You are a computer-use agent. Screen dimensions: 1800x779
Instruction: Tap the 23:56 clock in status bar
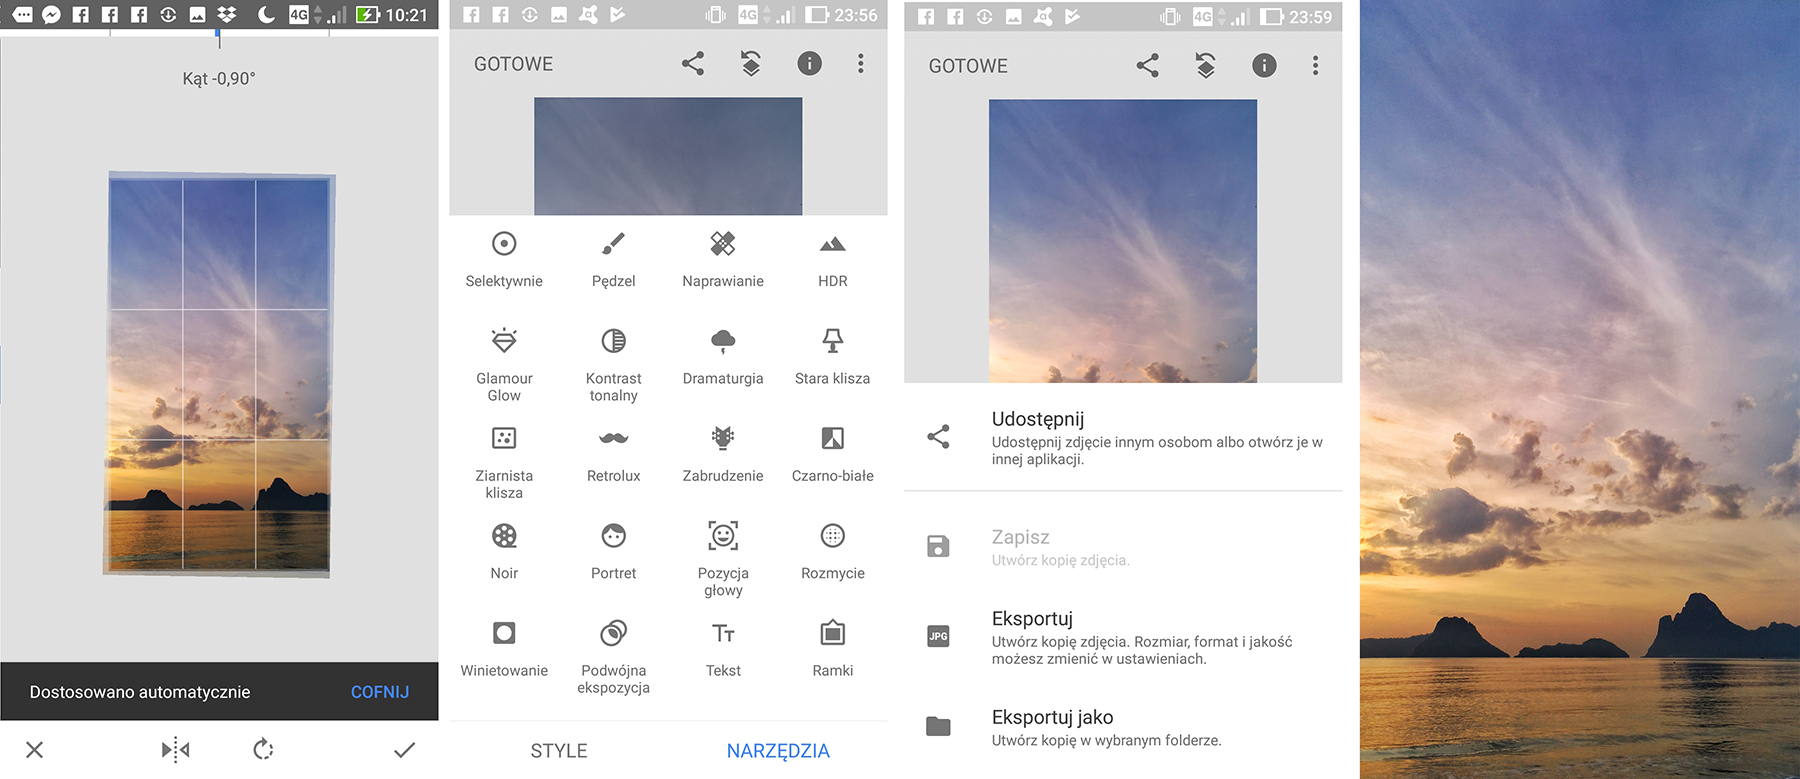coord(856,15)
